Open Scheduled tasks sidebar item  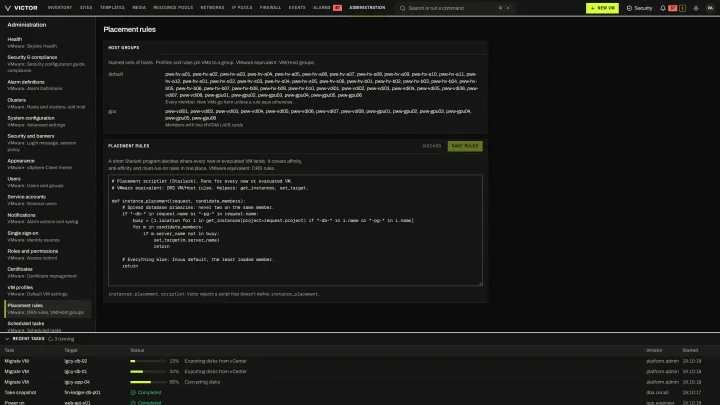(x=47, y=326)
